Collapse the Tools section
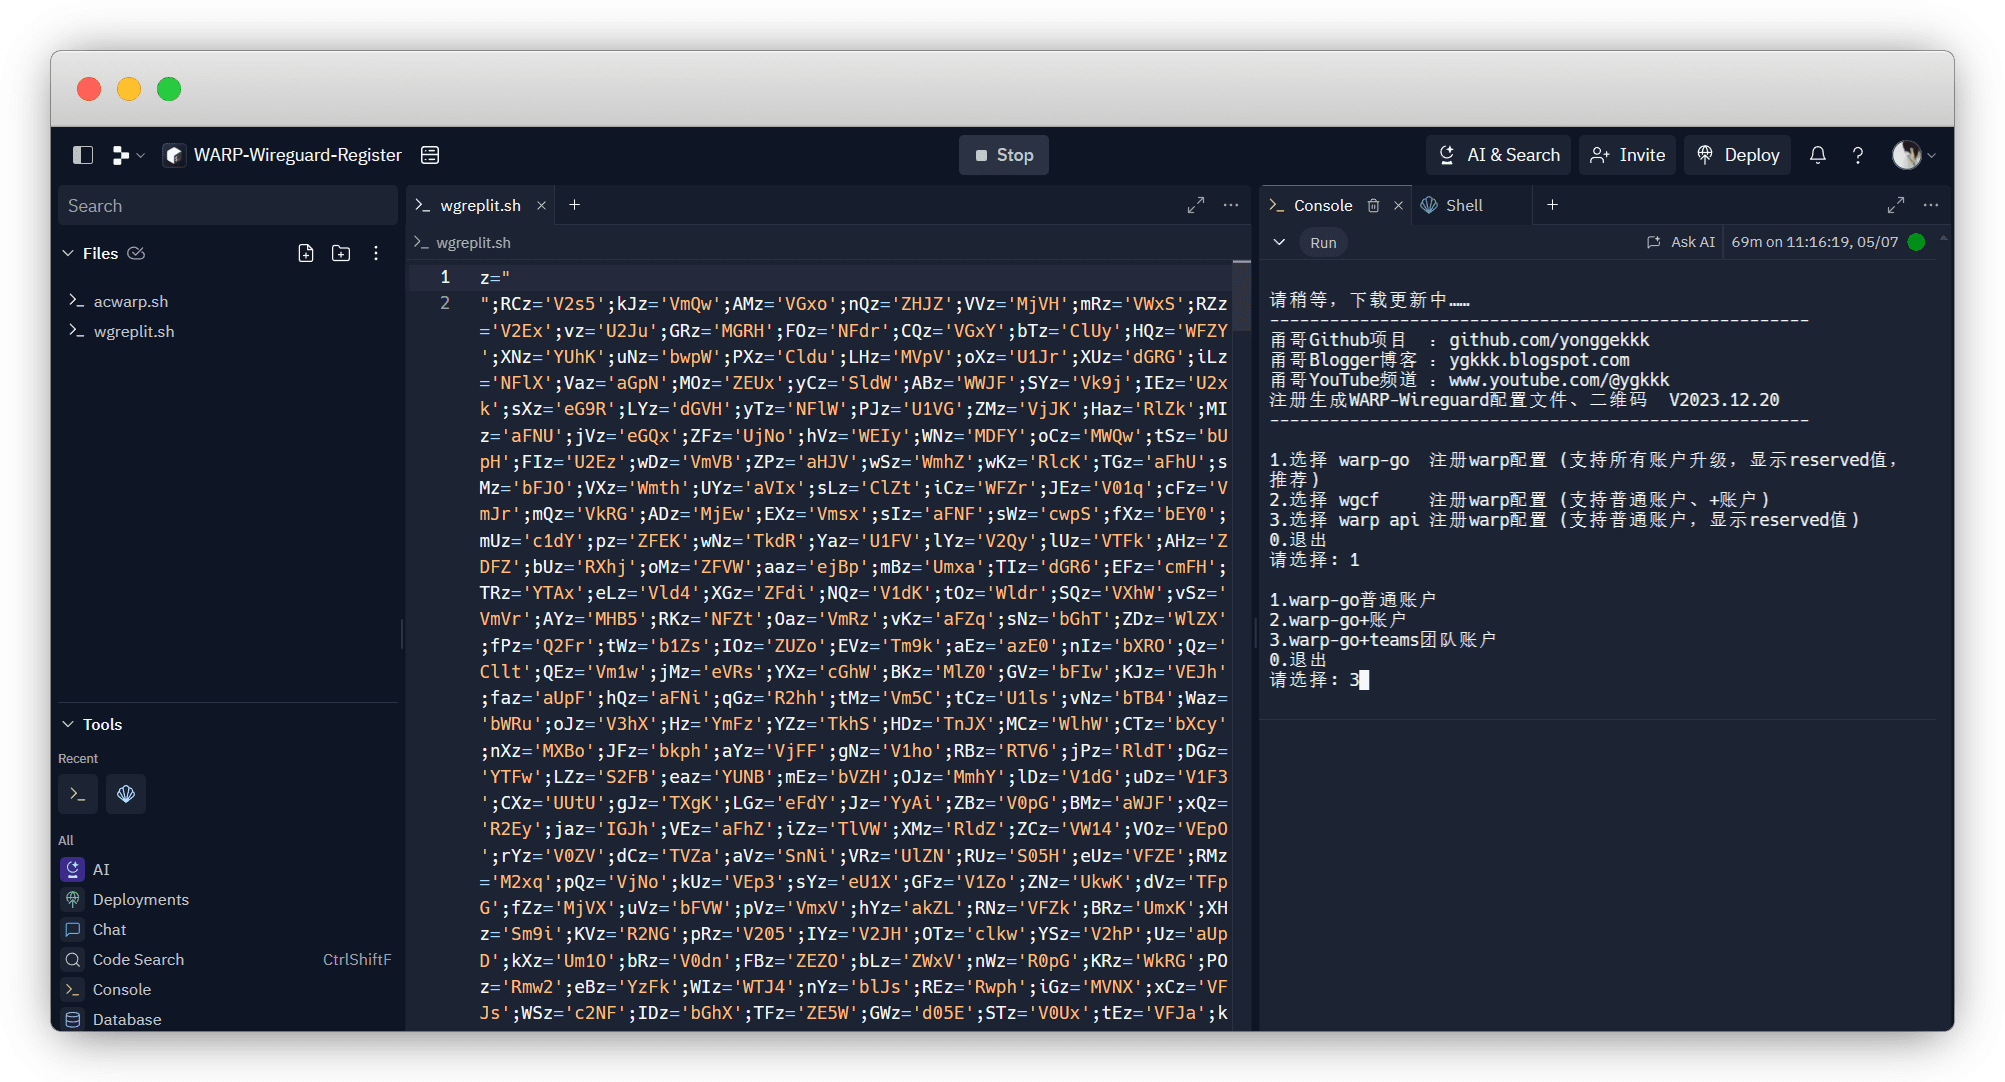This screenshot has width=2005, height=1082. (68, 724)
